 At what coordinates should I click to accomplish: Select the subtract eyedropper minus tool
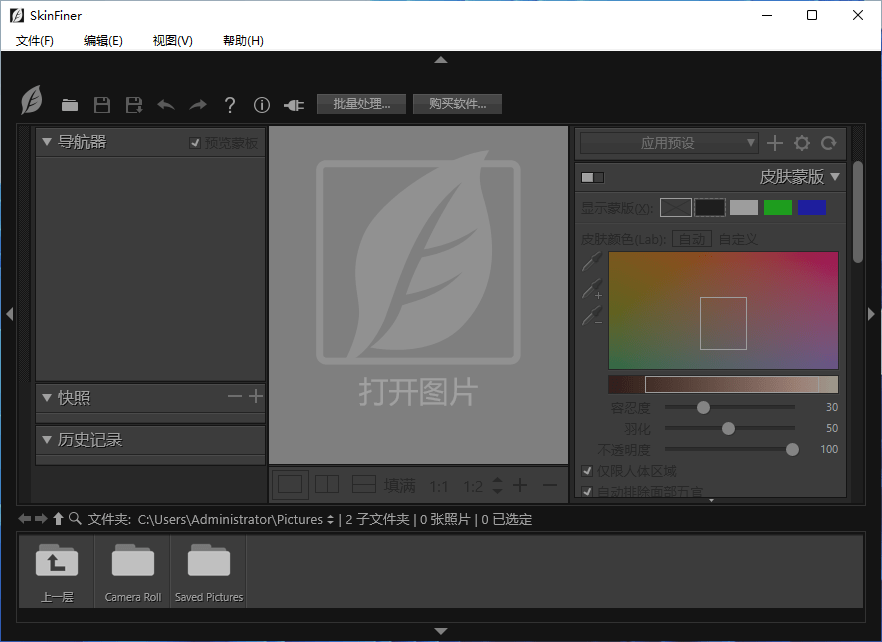click(592, 316)
